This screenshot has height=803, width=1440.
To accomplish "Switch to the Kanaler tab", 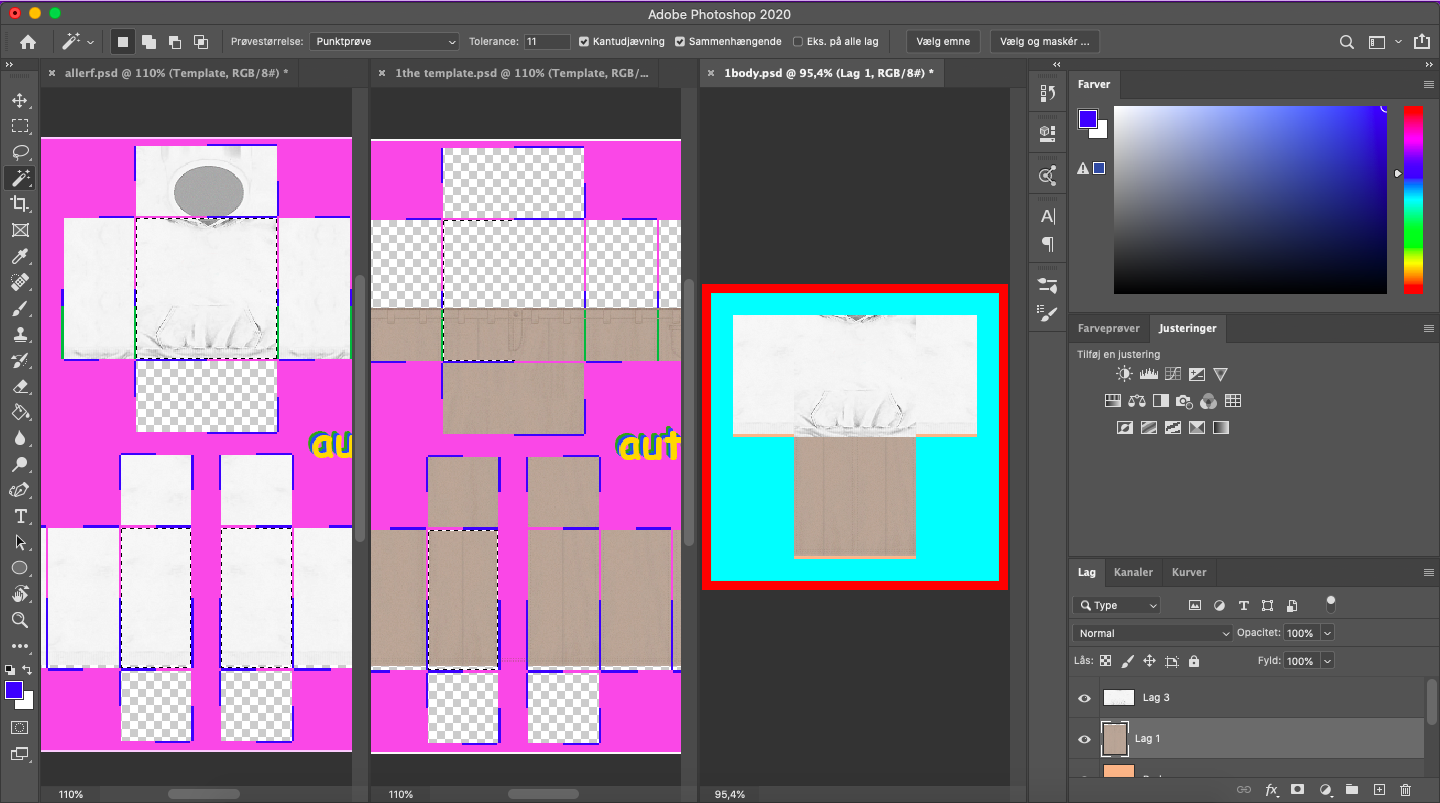I will point(1133,572).
